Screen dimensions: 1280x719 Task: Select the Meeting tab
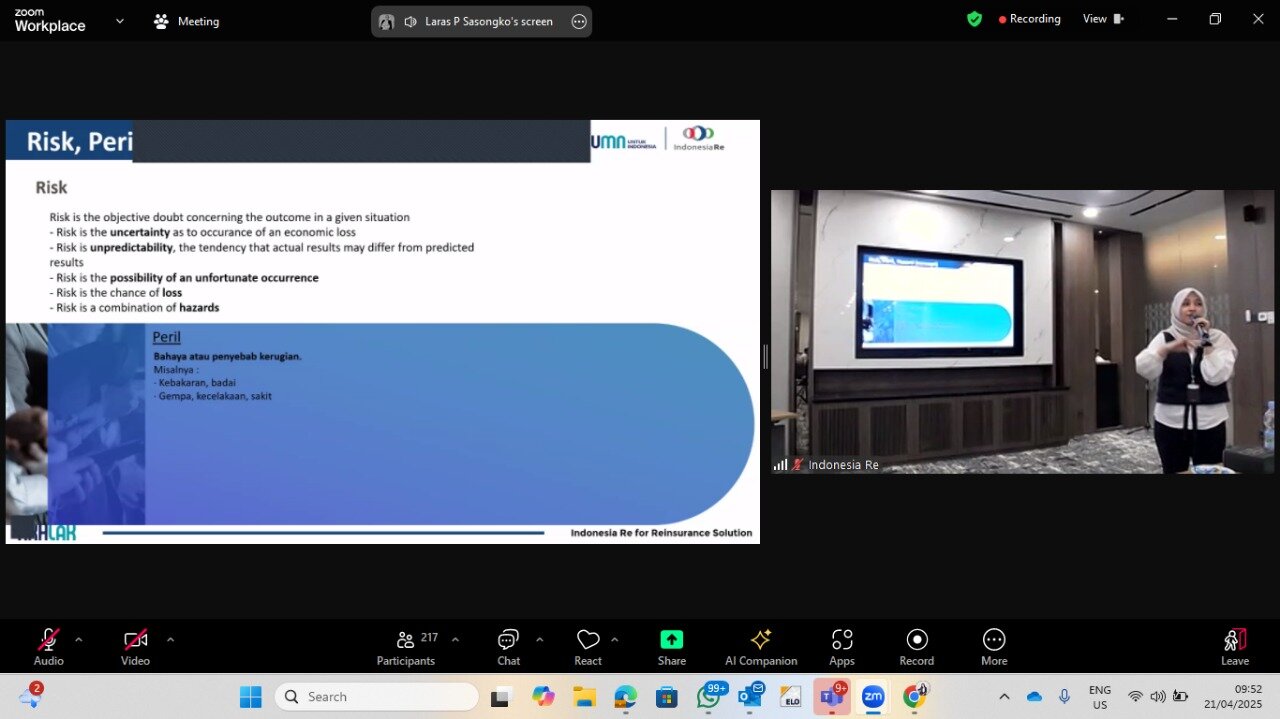187,21
